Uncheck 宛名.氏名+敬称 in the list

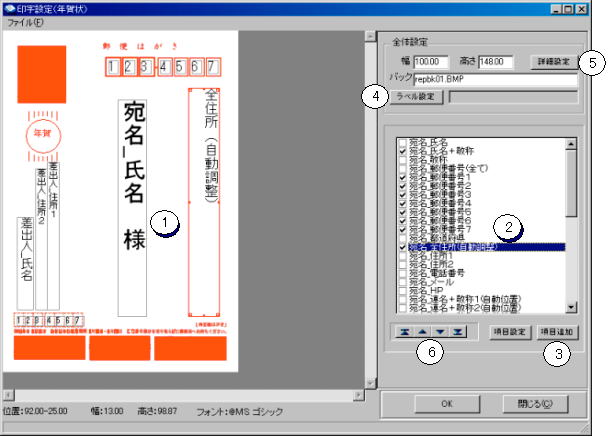(x=402, y=152)
